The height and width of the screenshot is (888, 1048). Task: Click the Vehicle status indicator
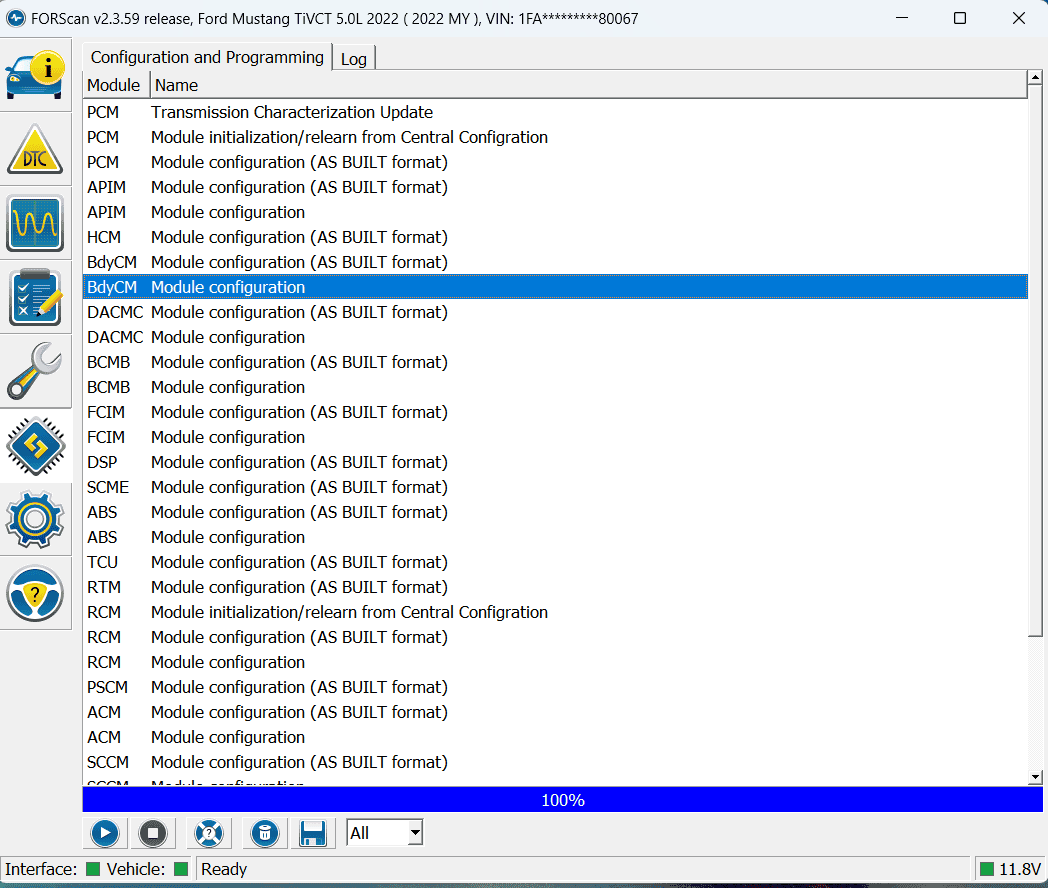point(180,869)
